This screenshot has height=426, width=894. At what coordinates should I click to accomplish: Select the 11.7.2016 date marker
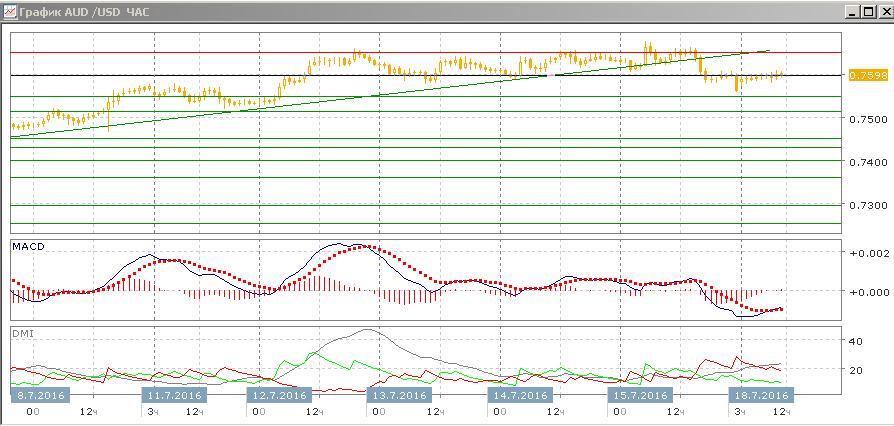pos(172,395)
